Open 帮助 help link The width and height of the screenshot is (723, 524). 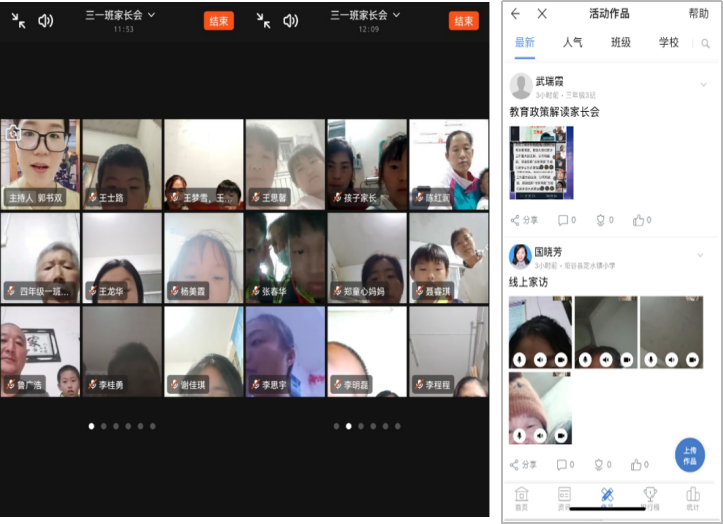click(698, 14)
